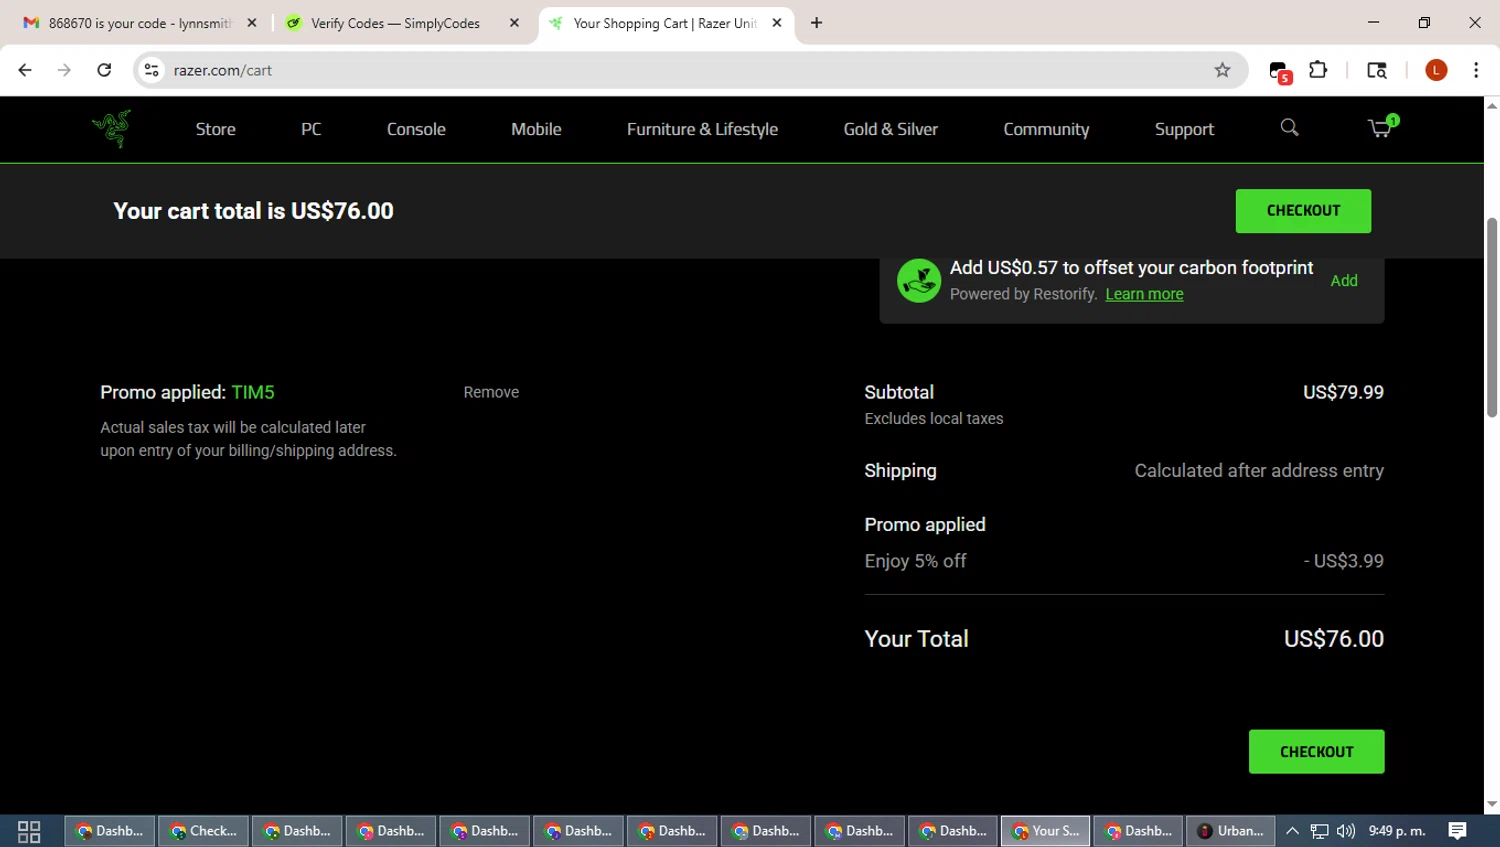Close the Gmail tab
This screenshot has height=847, width=1500.
[x=252, y=23]
